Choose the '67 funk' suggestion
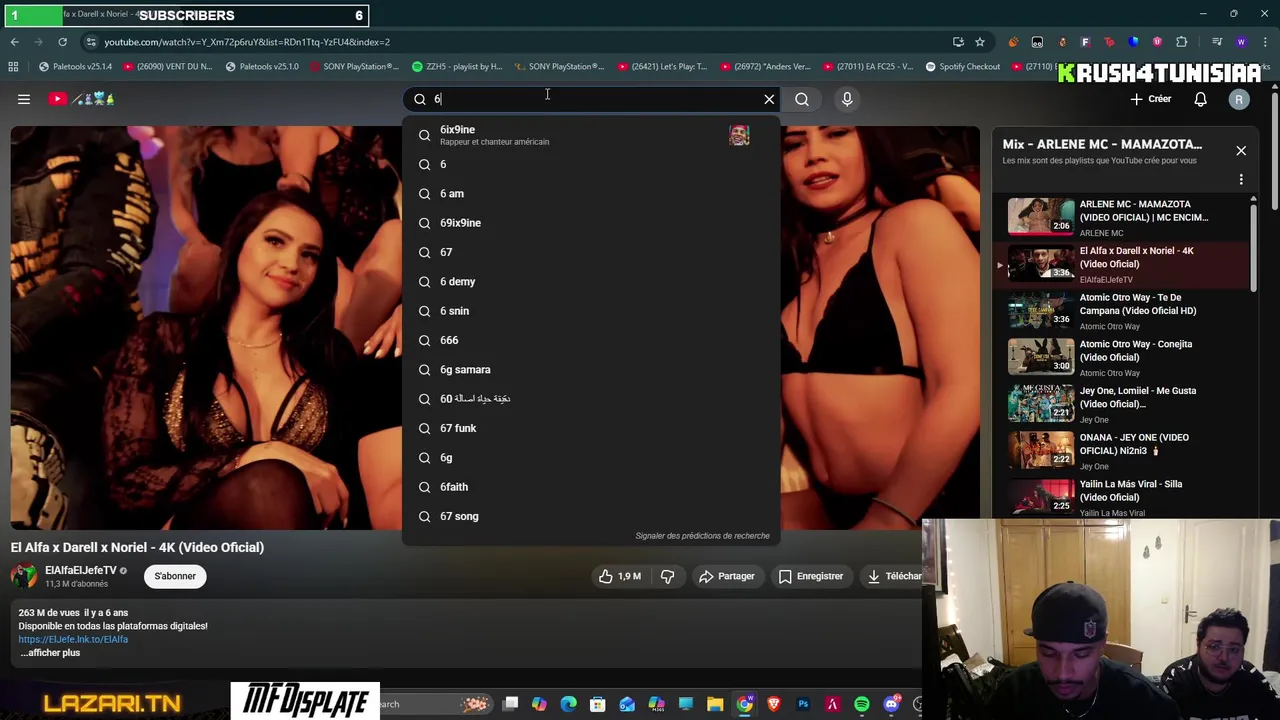The image size is (1280, 720). click(x=591, y=428)
